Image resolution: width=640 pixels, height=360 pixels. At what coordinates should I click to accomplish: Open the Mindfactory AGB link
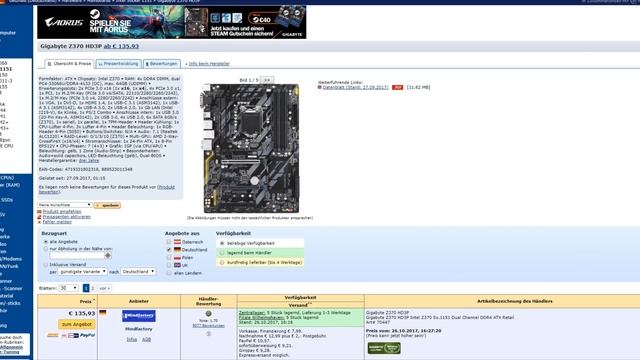point(146,340)
